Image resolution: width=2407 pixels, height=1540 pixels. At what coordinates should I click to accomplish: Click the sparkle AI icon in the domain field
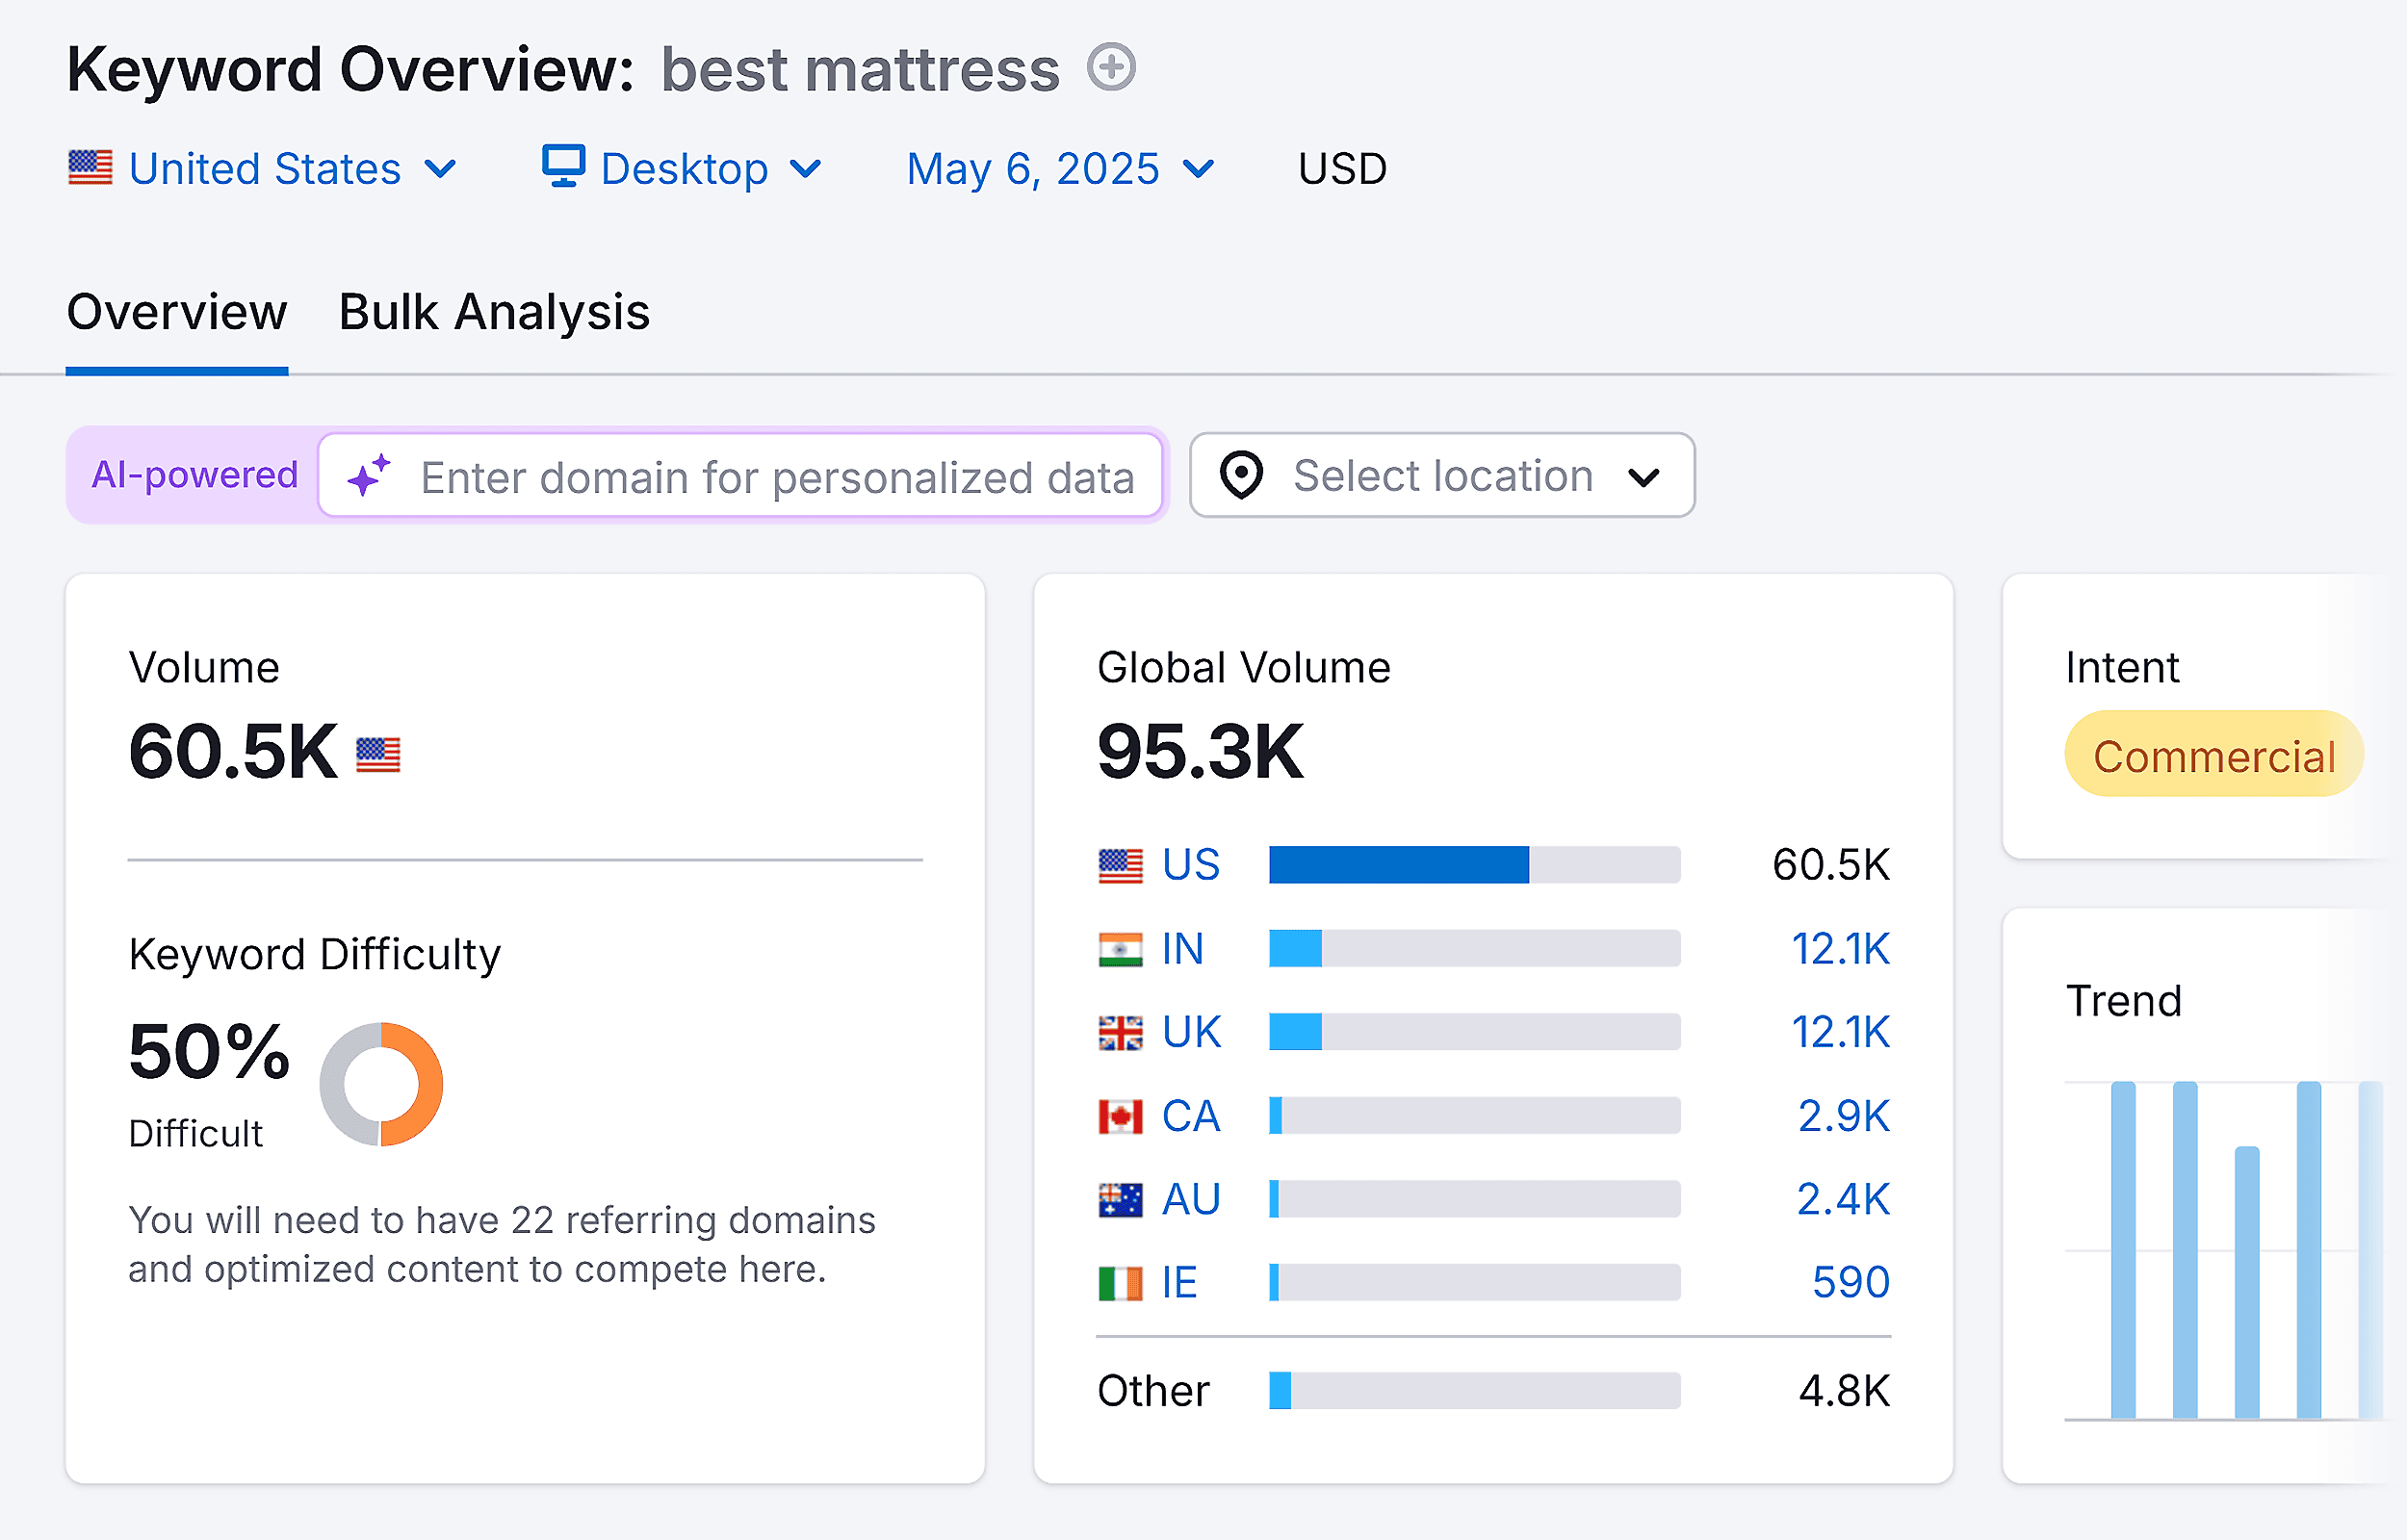coord(371,476)
